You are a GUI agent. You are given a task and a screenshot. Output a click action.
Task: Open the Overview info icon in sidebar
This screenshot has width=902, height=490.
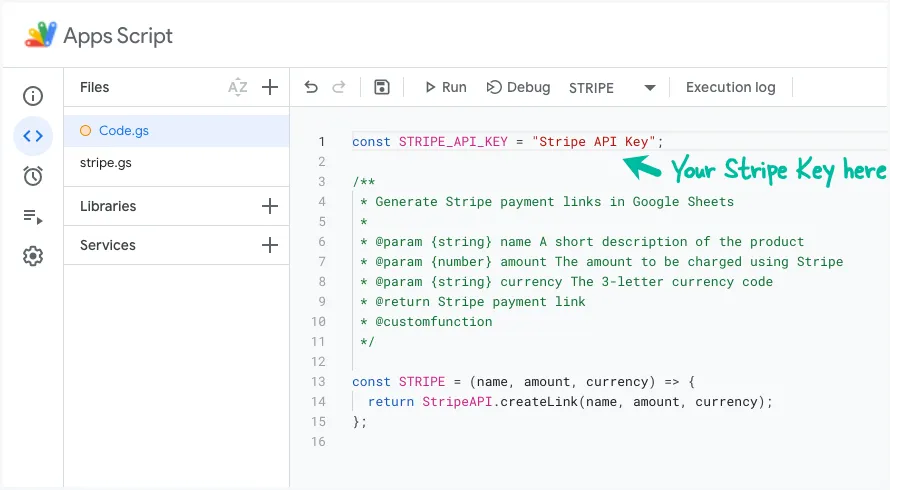33,95
